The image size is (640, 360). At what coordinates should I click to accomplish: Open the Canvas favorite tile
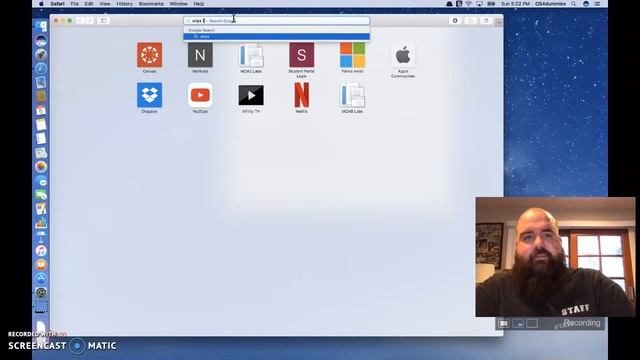click(149, 55)
